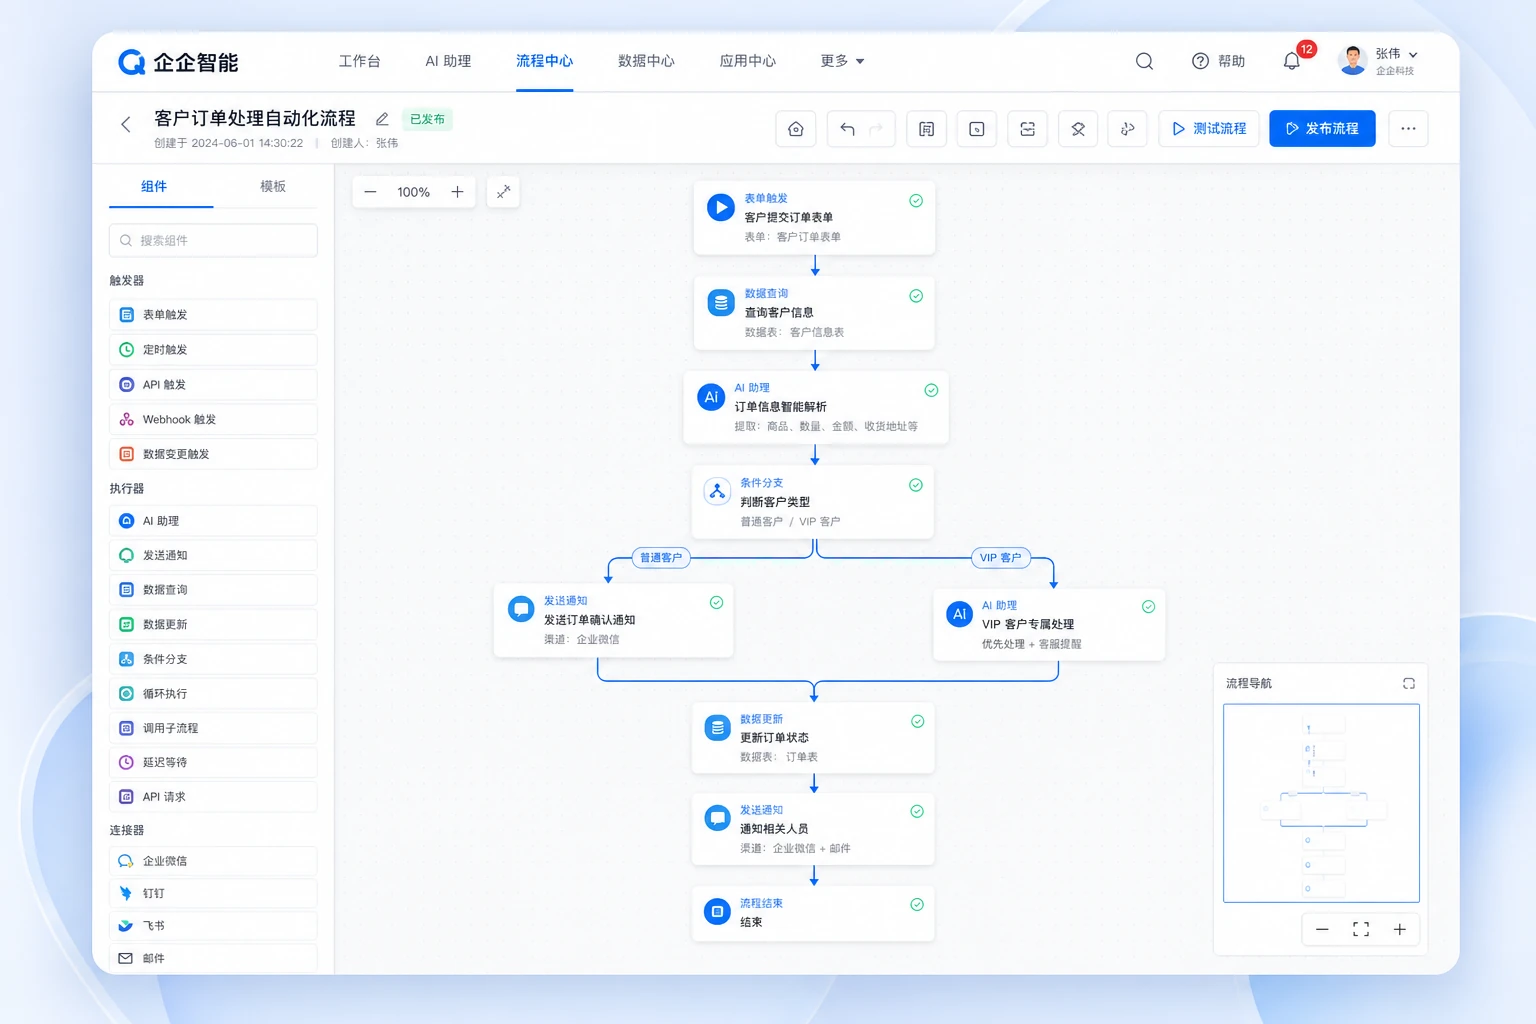Screen dimensions: 1536x1024
Task: Select the API 请求 component
Action: [213, 797]
